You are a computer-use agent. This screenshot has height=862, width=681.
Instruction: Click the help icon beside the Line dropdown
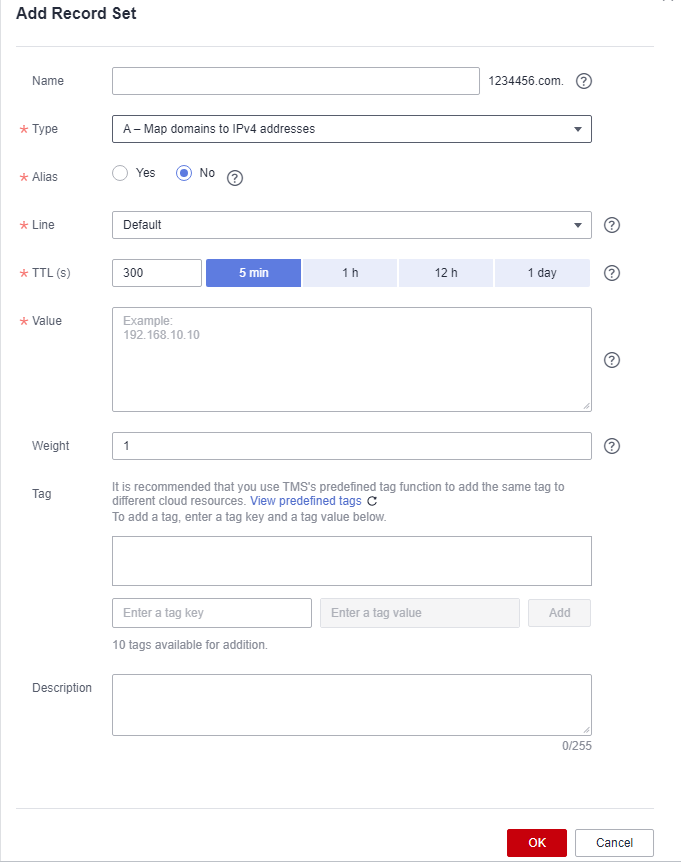613,225
